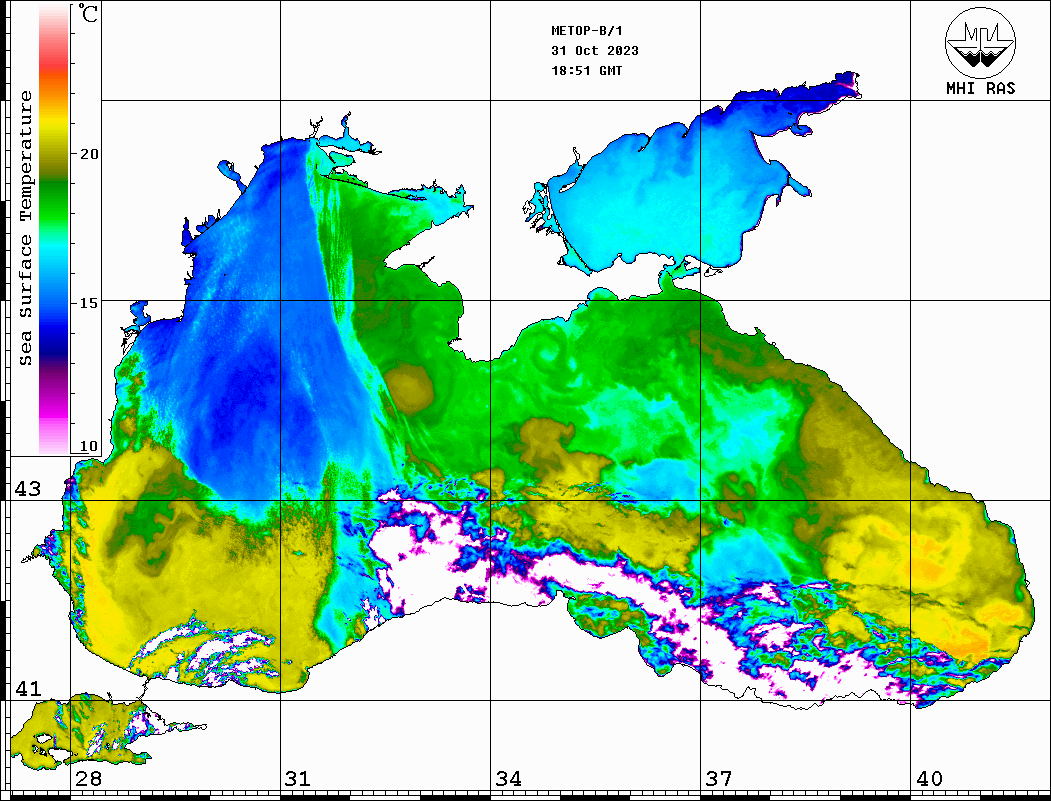Click the '20' value on the color scale

click(x=88, y=154)
